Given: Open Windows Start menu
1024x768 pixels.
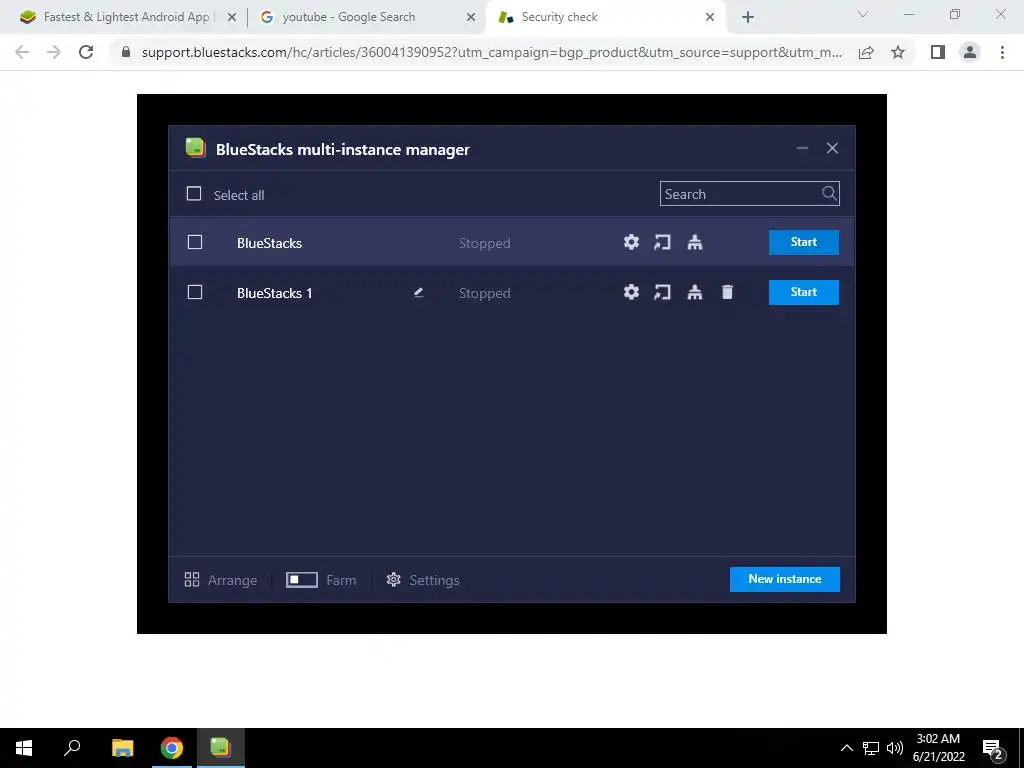Looking at the screenshot, I should point(24,748).
